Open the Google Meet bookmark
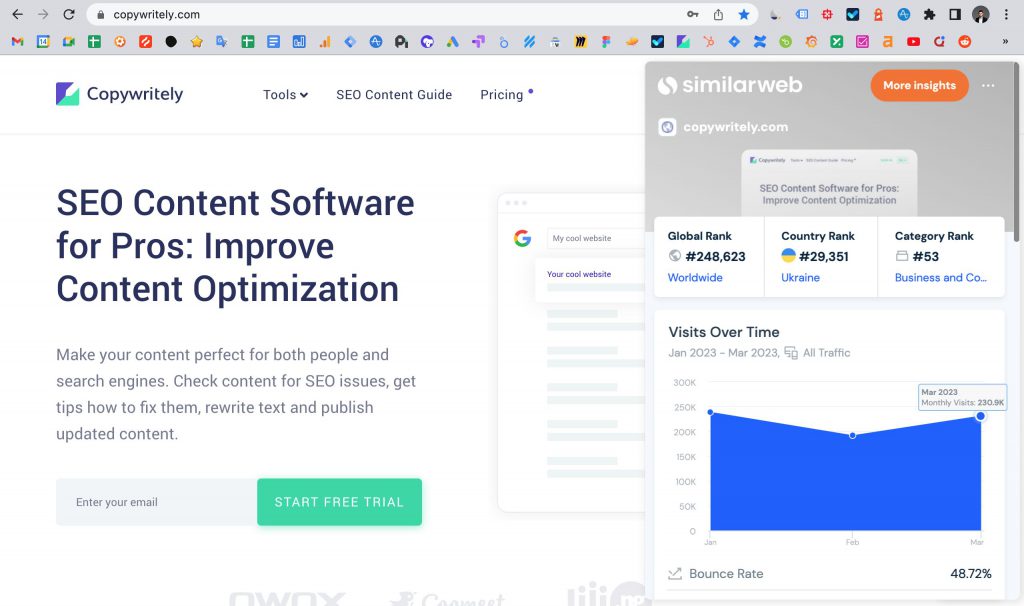The width and height of the screenshot is (1024, 606). [69, 42]
